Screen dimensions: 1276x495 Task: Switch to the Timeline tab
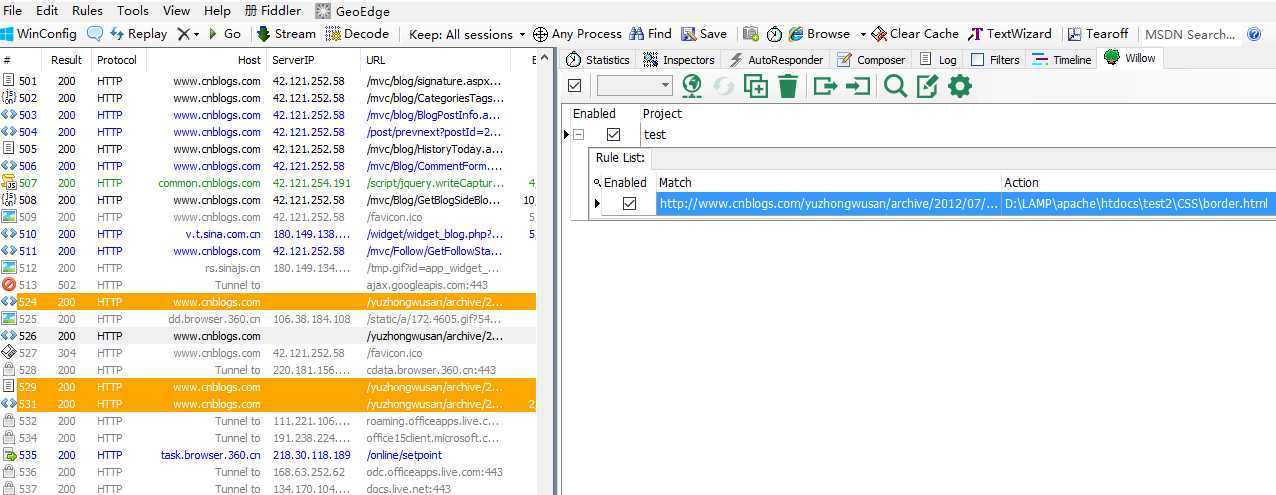pyautogui.click(x=1062, y=60)
